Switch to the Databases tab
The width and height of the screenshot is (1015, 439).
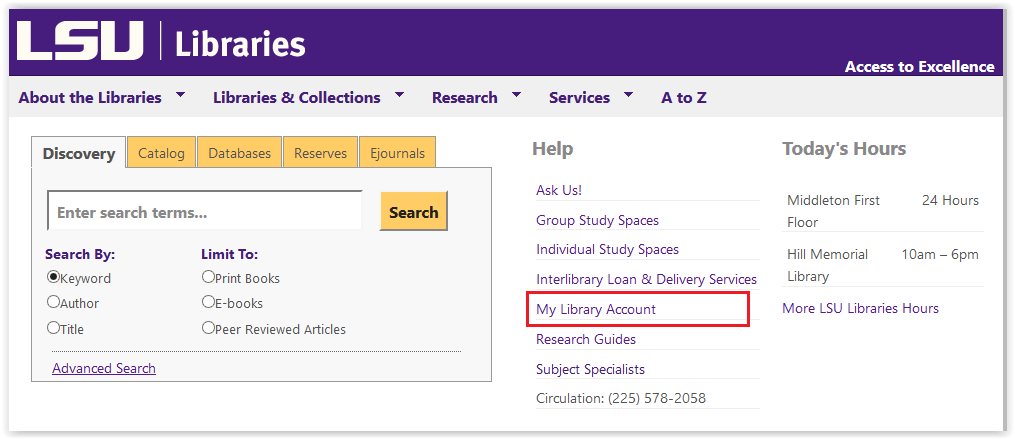coord(240,153)
